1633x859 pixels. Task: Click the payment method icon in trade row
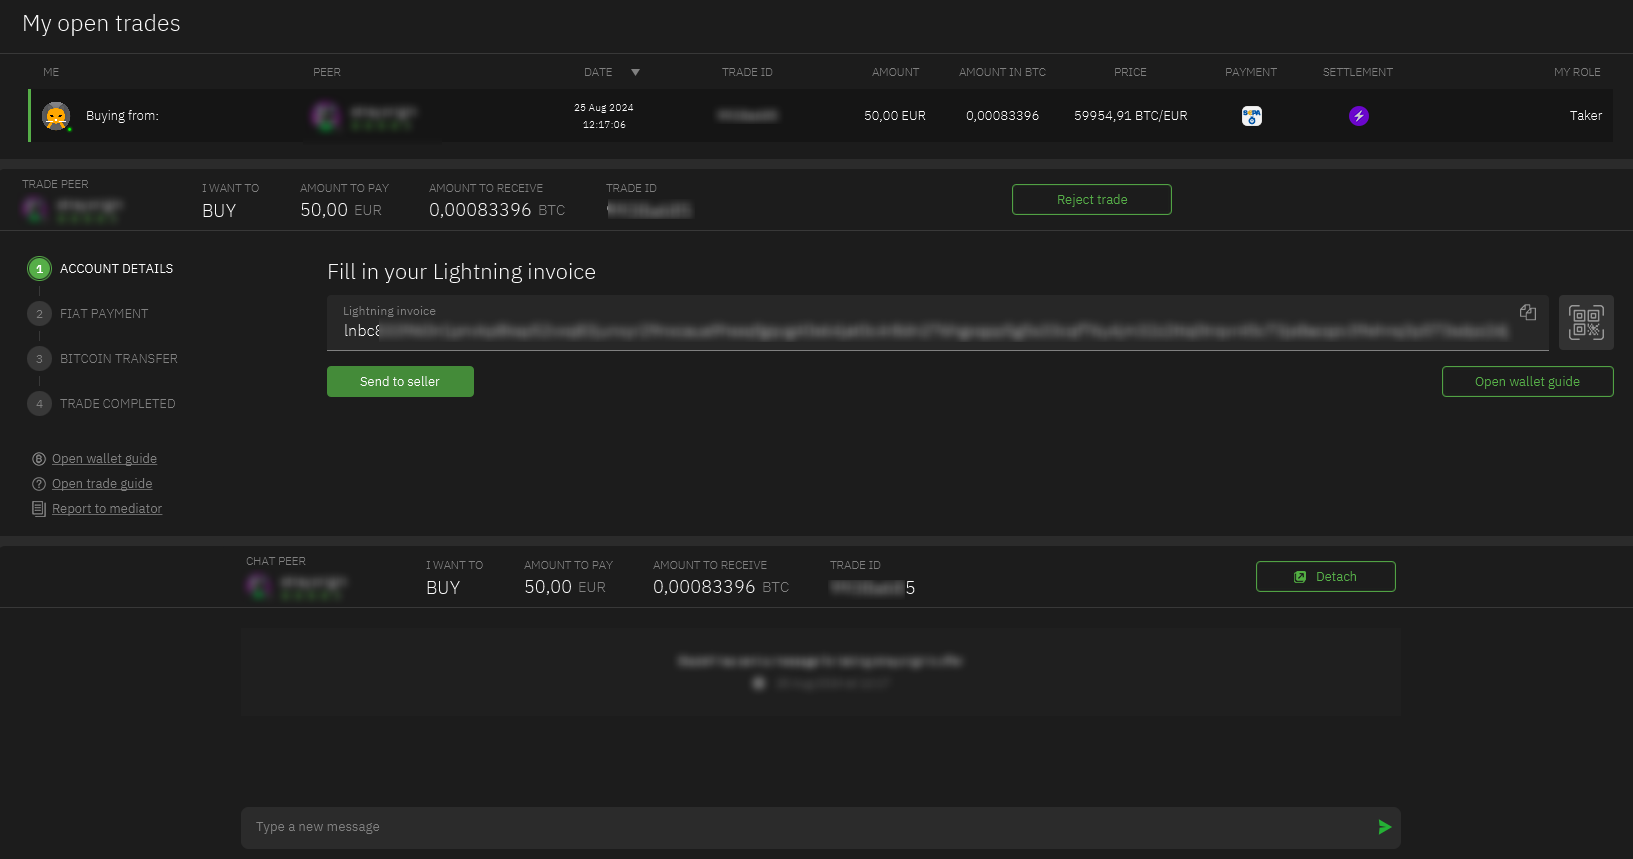coord(1251,116)
